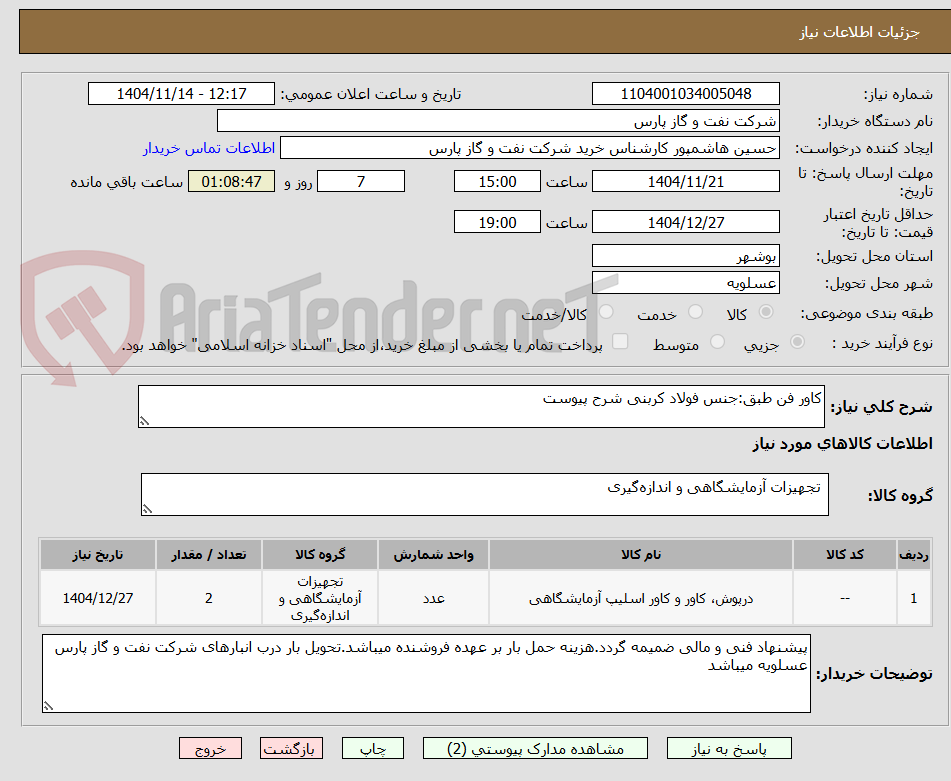Click the کد کالا column header

point(844,555)
